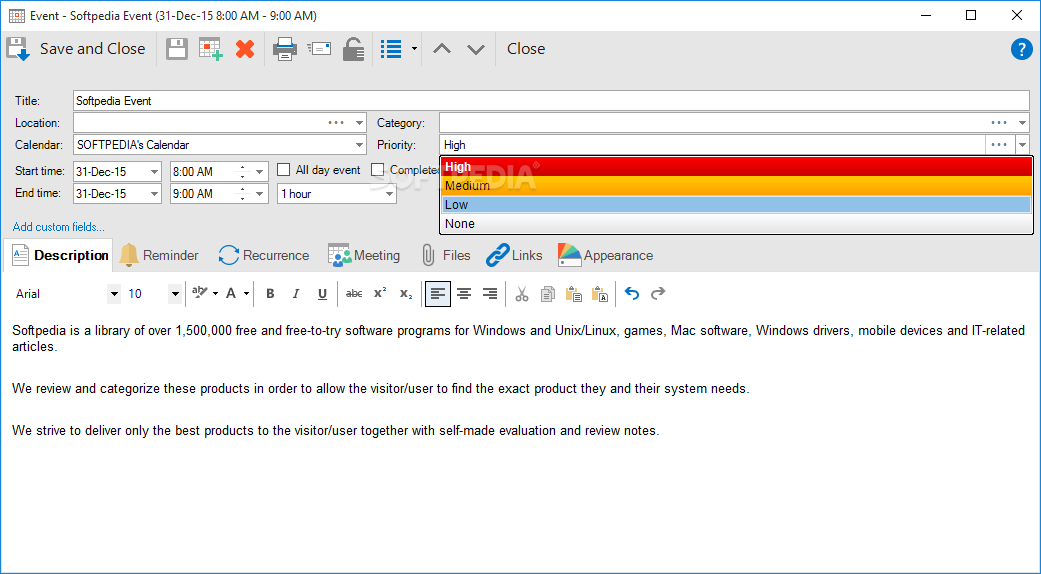This screenshot has height=574, width=1041.
Task: Collapse the Priority dropdown arrow
Action: pyautogui.click(x=1022, y=145)
